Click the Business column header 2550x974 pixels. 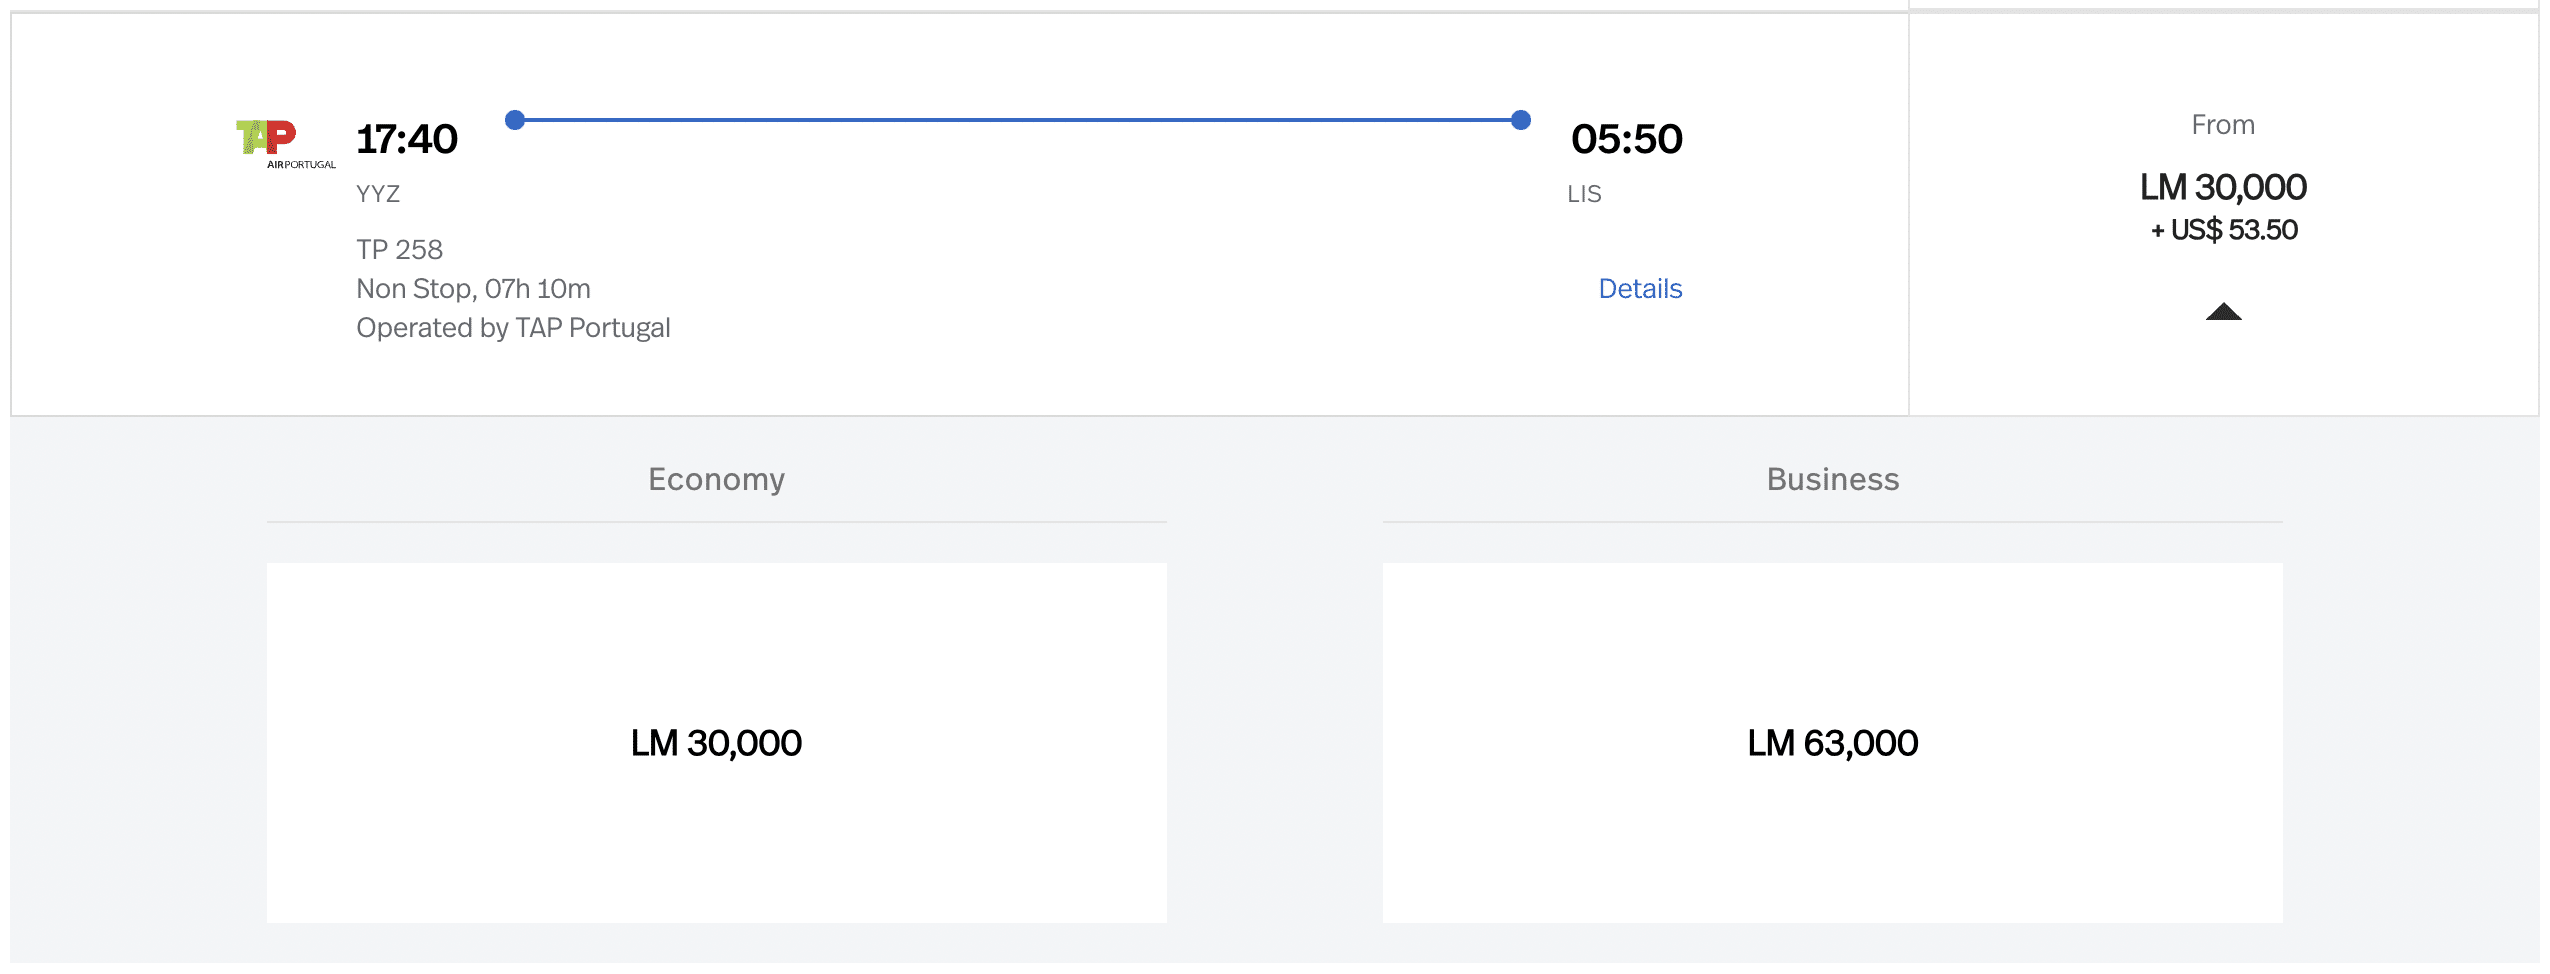pos(1832,480)
